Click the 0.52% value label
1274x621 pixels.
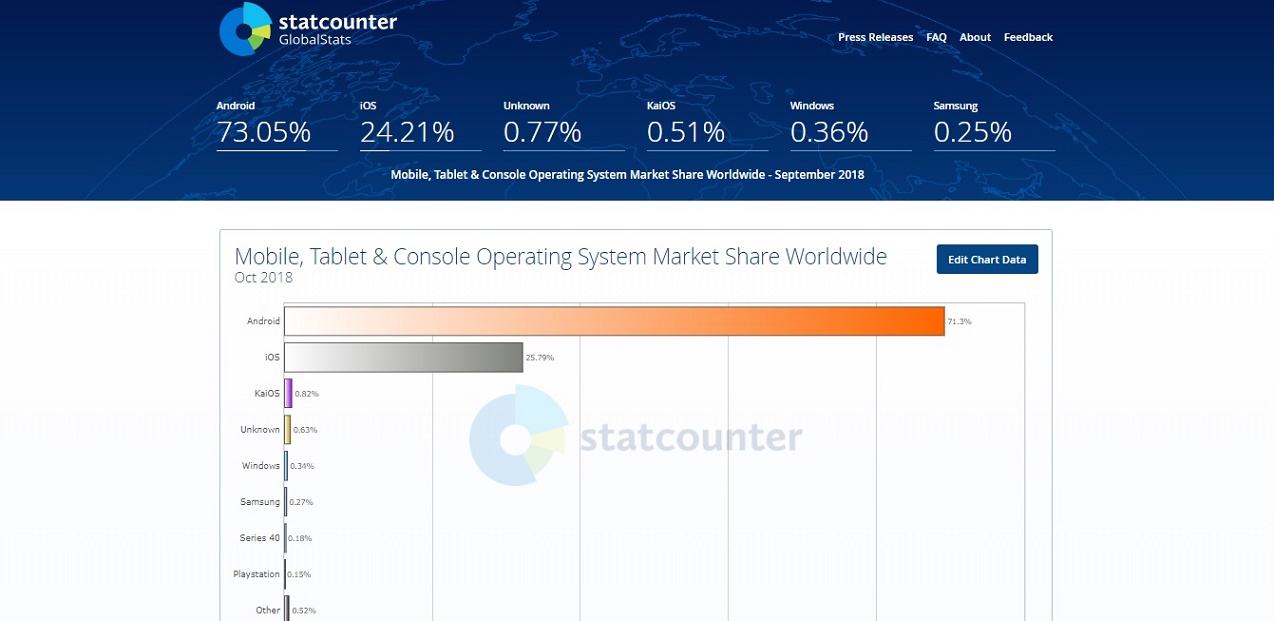tap(303, 610)
